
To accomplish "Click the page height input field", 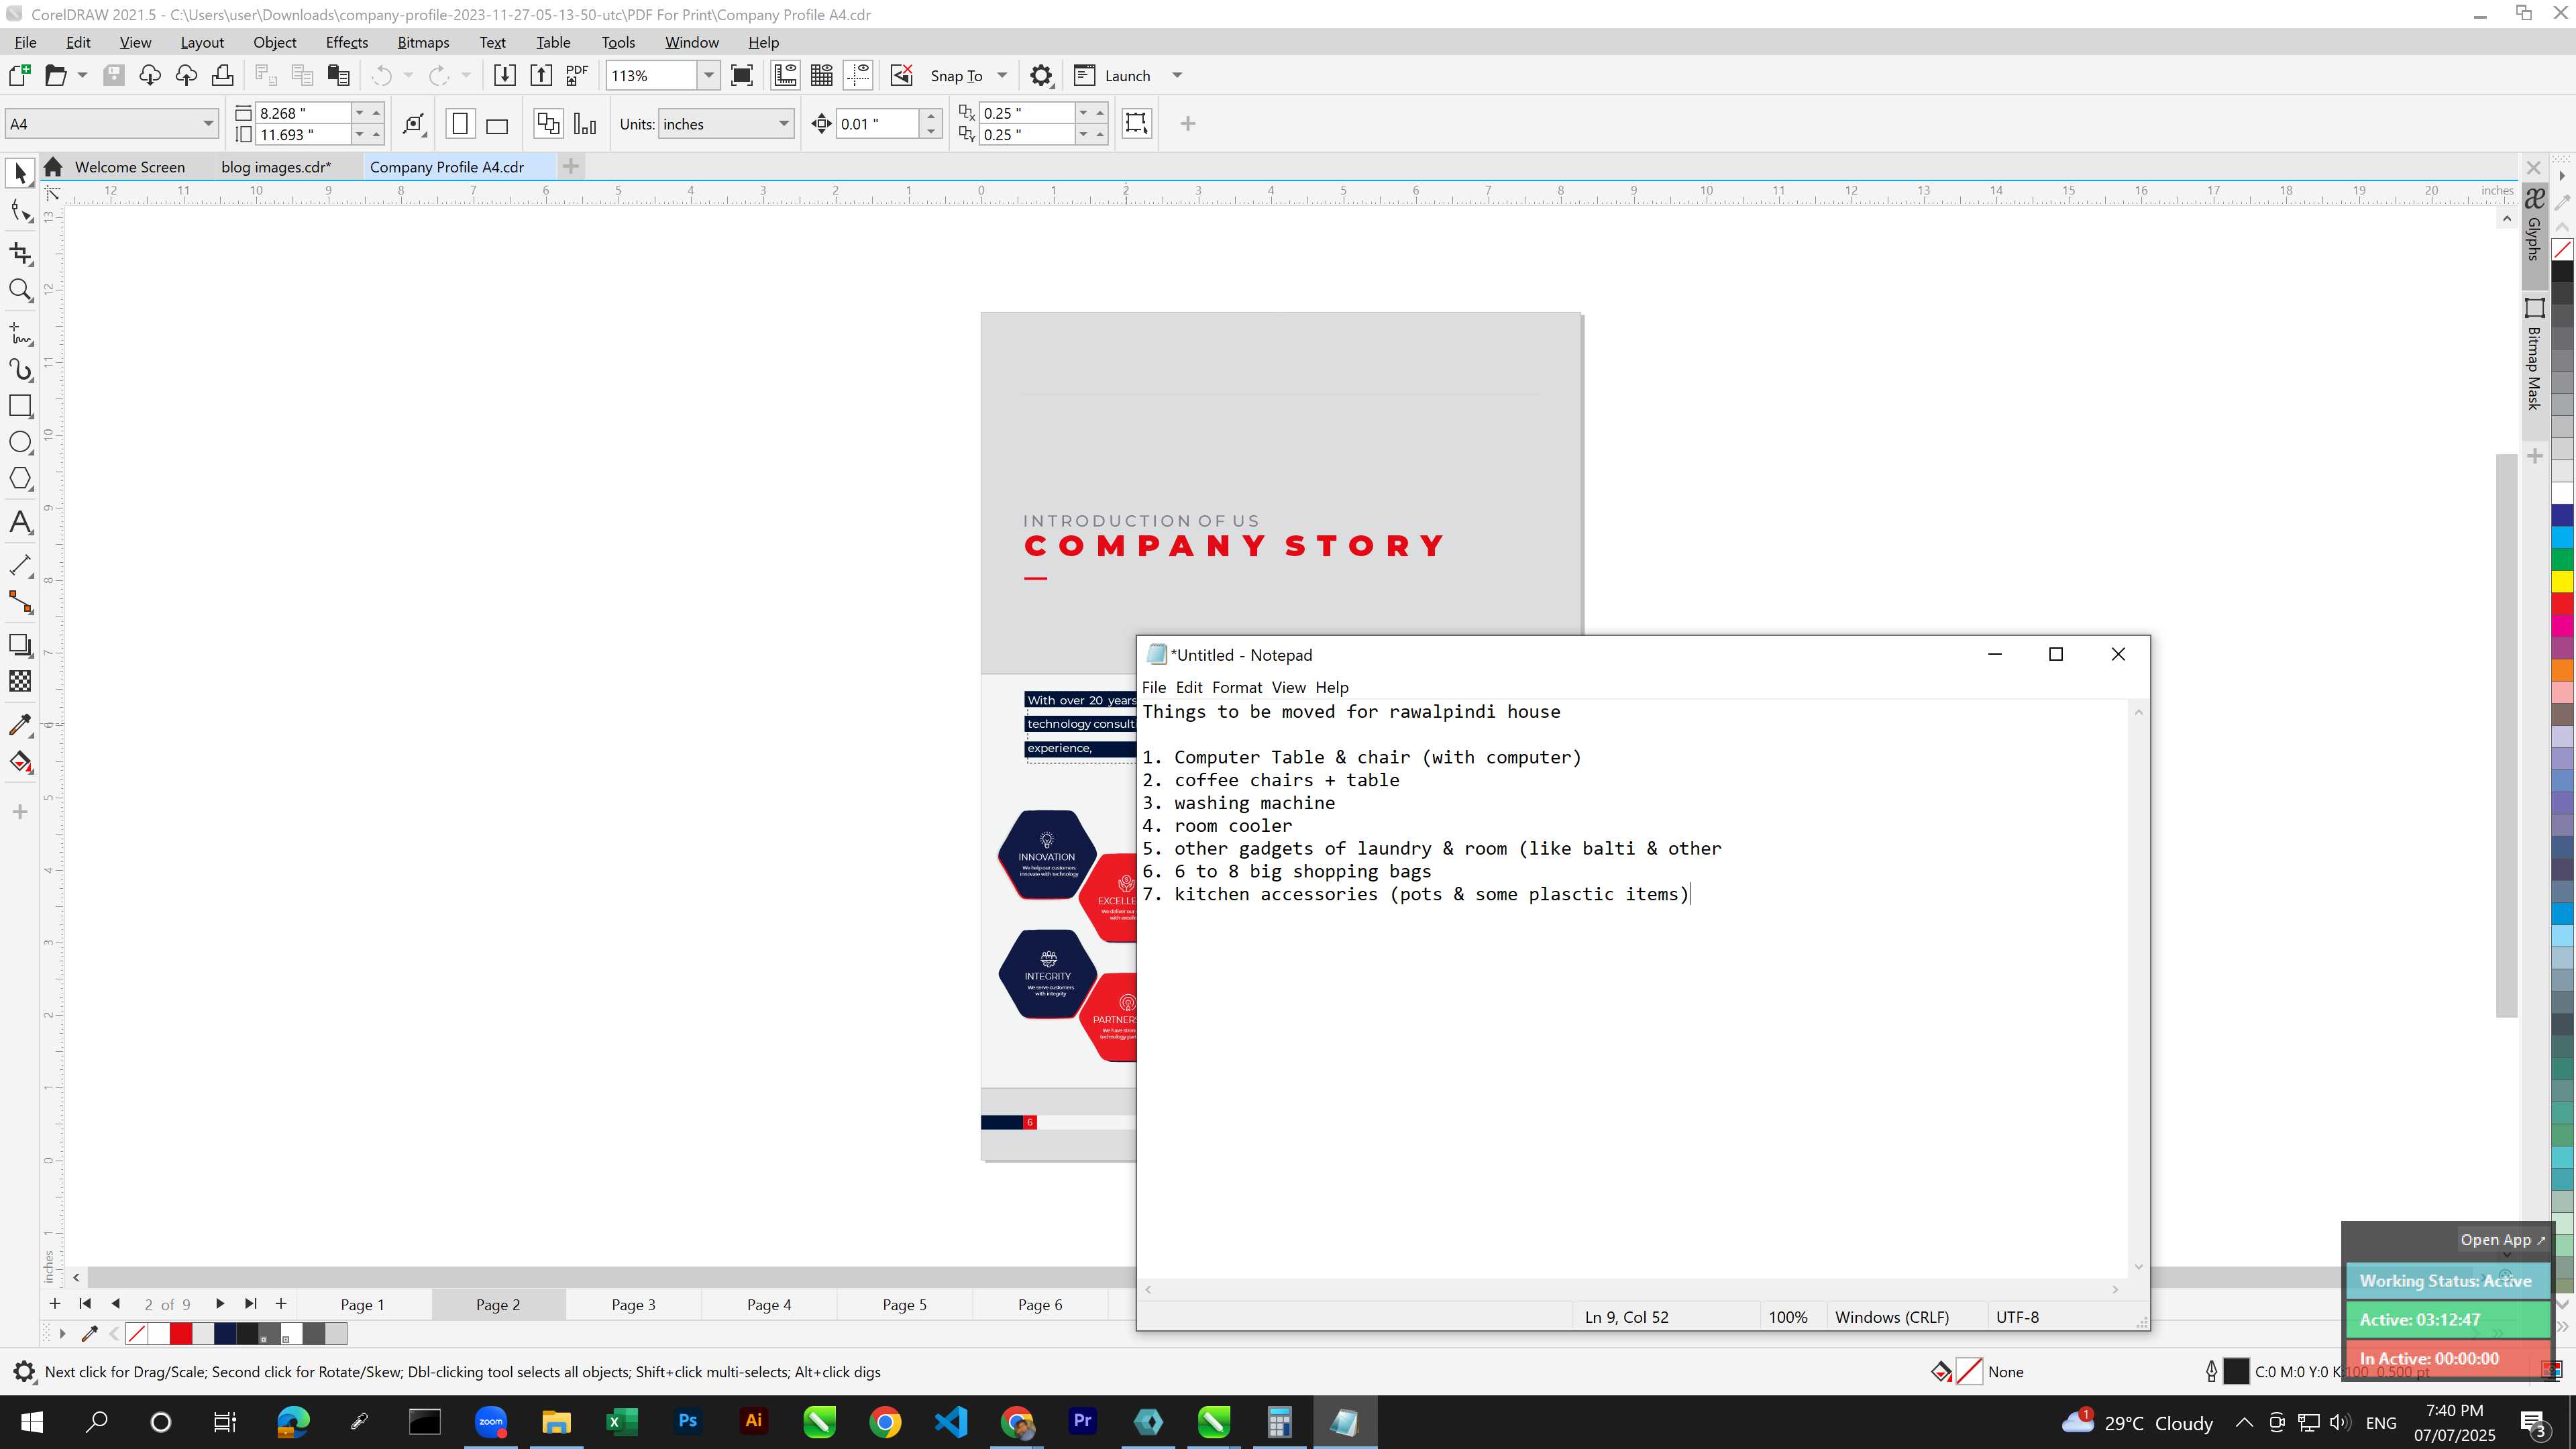I will 303,135.
